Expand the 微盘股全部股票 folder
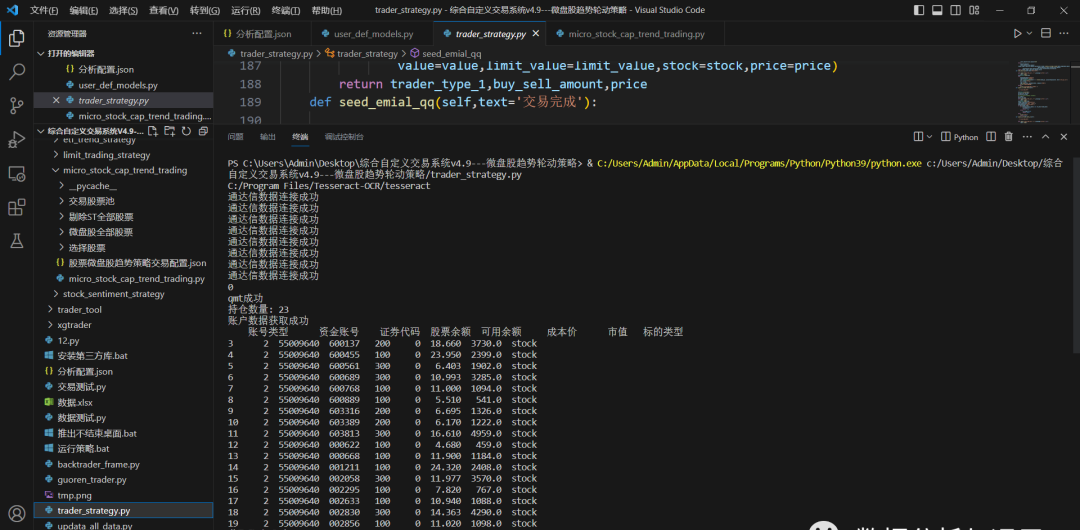 (x=62, y=232)
